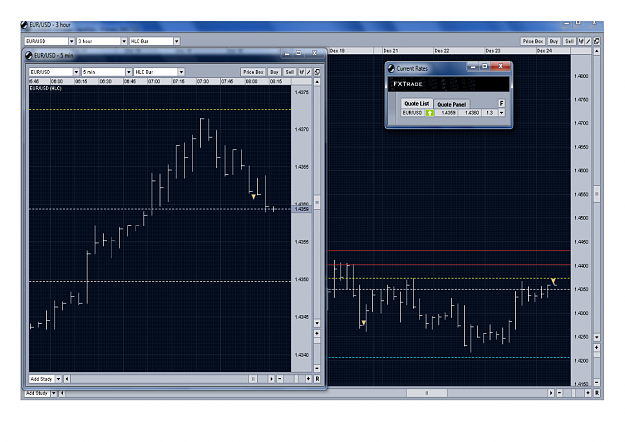Click vertical scrollbar thumb in 3 hour window

click(597, 194)
